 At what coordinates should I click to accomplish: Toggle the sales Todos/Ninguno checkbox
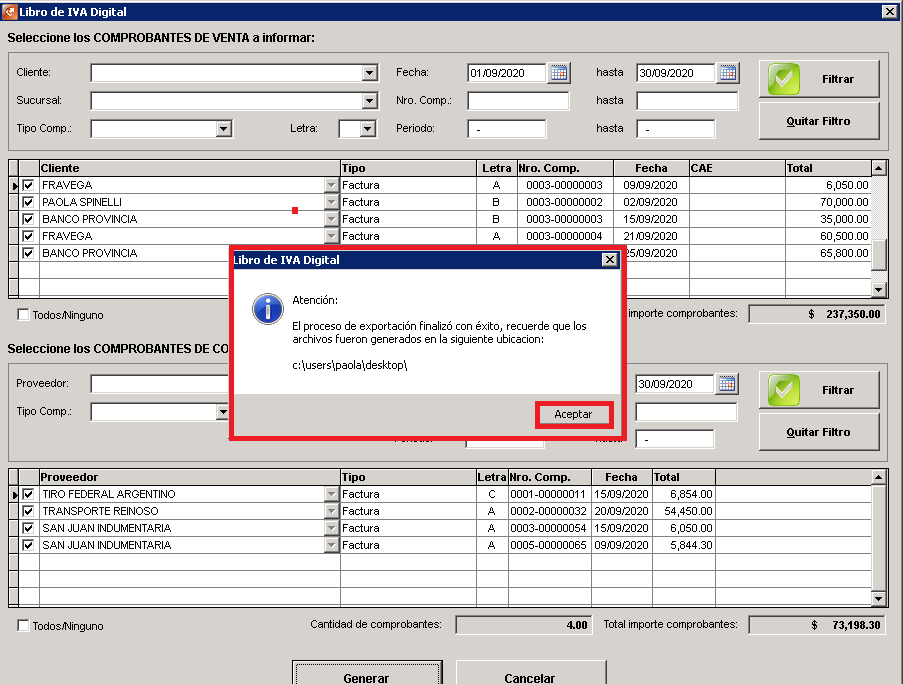23,315
